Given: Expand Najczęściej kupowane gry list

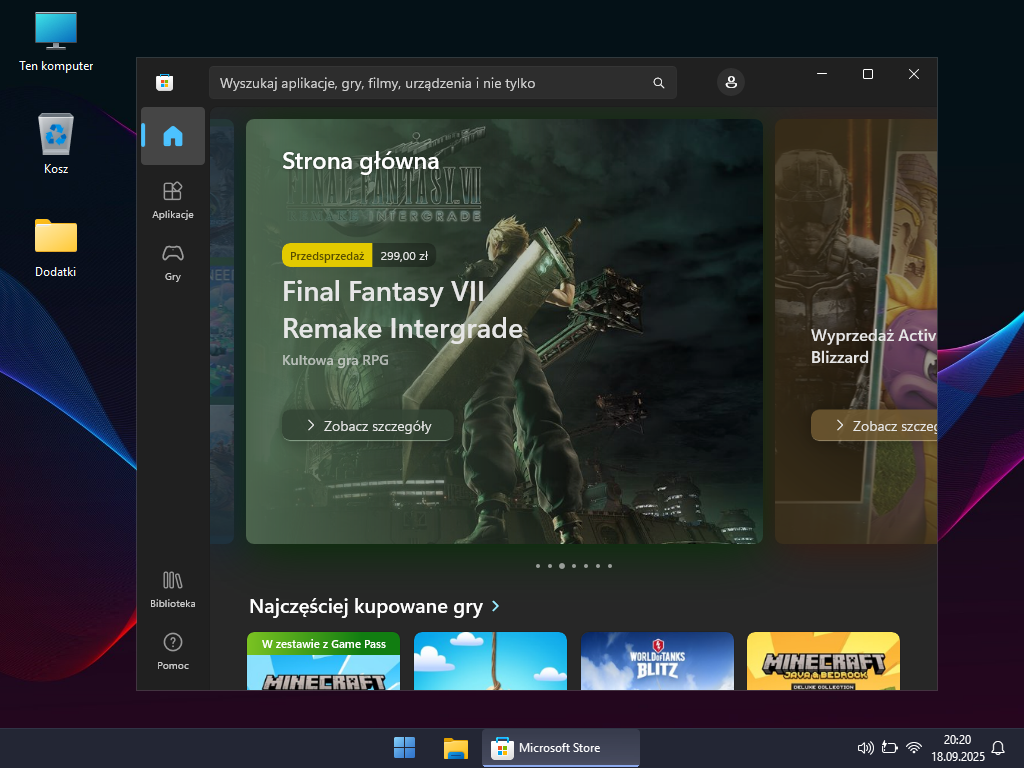Looking at the screenshot, I should (496, 607).
